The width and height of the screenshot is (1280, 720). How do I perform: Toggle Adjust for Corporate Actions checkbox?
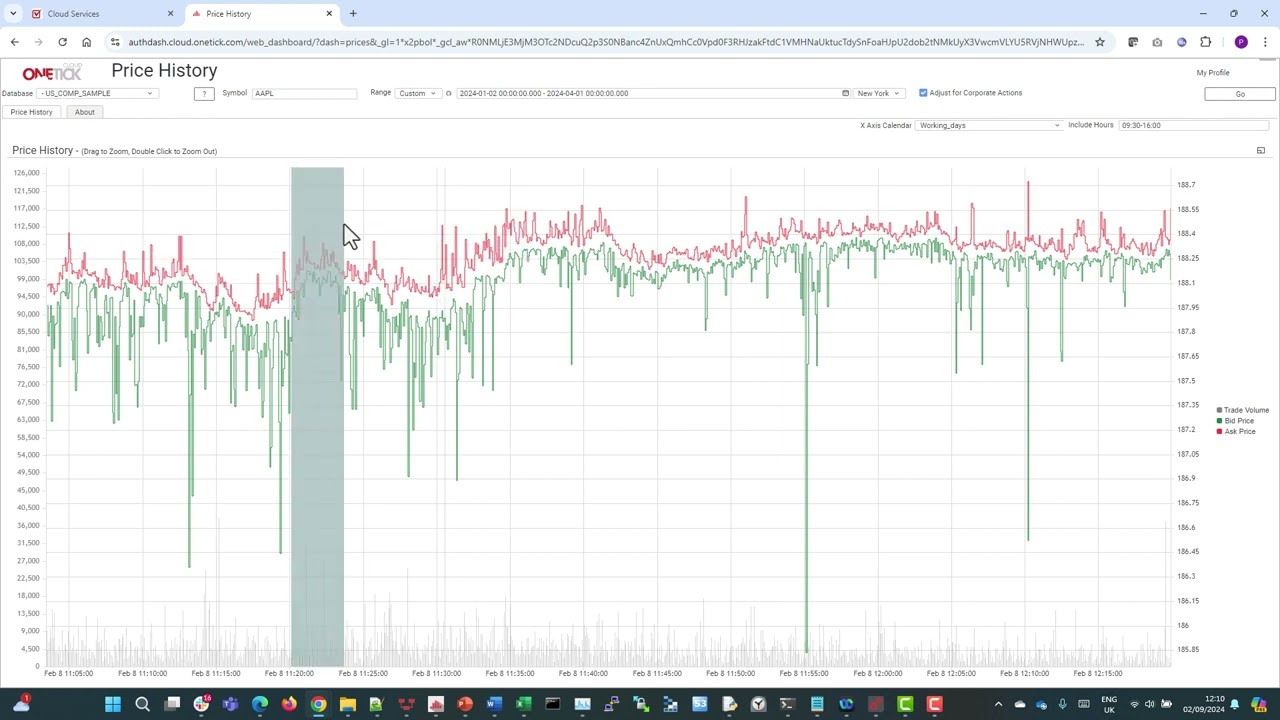coord(923,93)
